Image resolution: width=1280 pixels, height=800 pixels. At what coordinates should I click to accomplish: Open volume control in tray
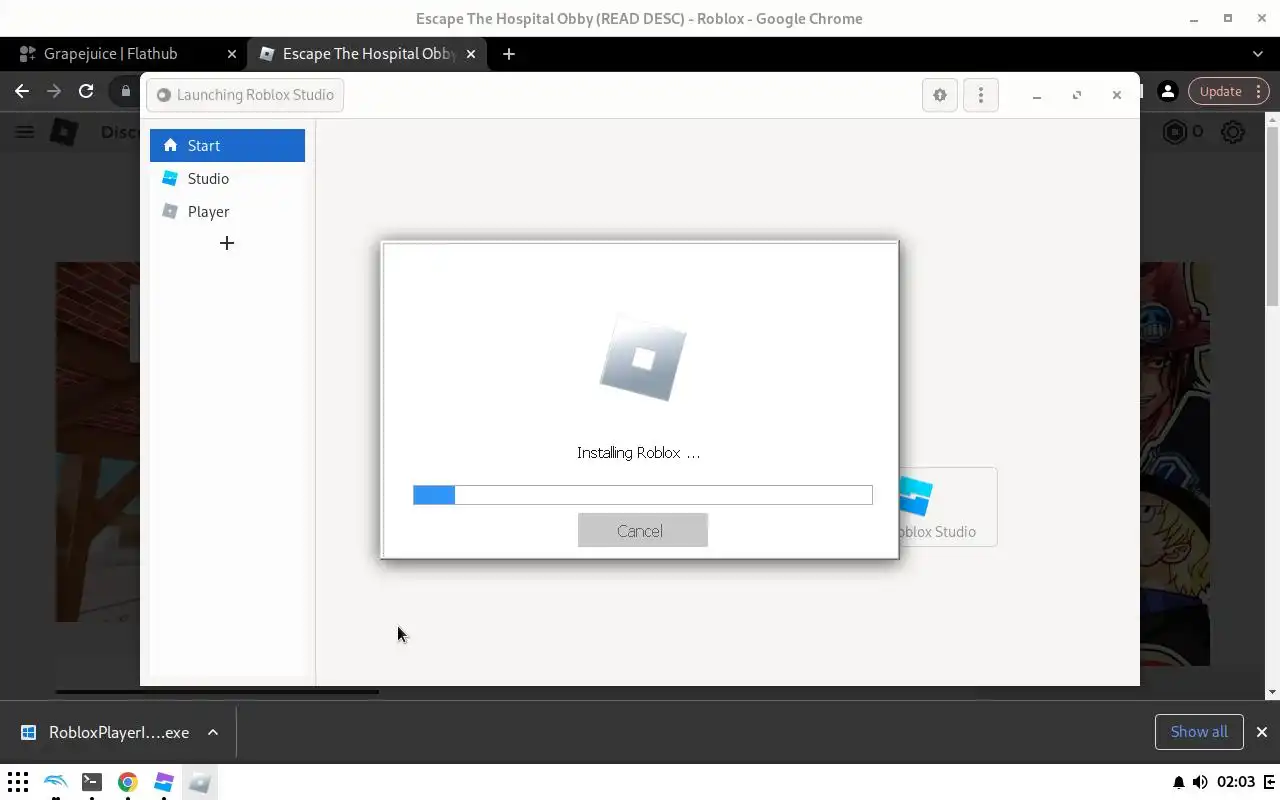pos(1200,782)
